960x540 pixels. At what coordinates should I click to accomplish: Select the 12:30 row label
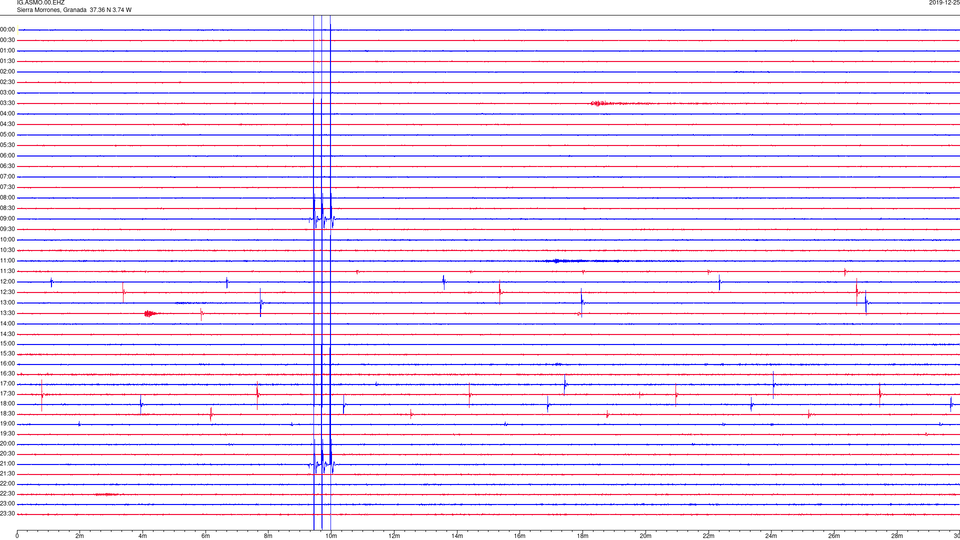point(7,292)
